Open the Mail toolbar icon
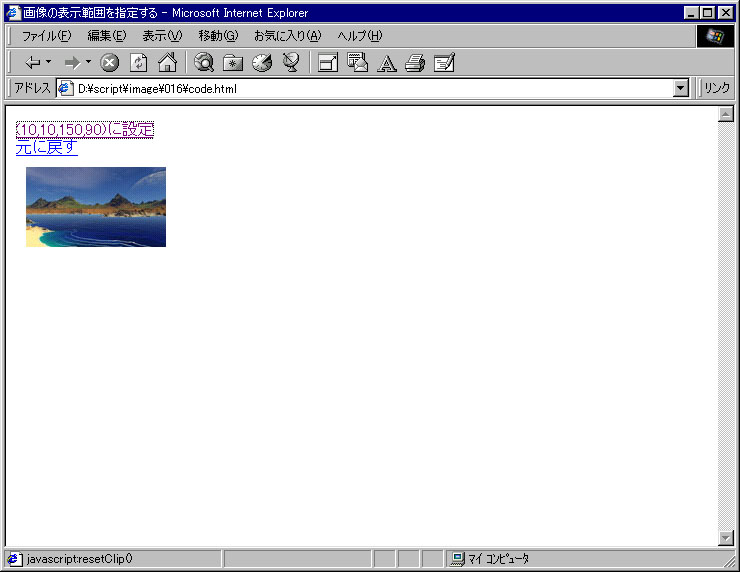The width and height of the screenshot is (740, 572). (357, 62)
